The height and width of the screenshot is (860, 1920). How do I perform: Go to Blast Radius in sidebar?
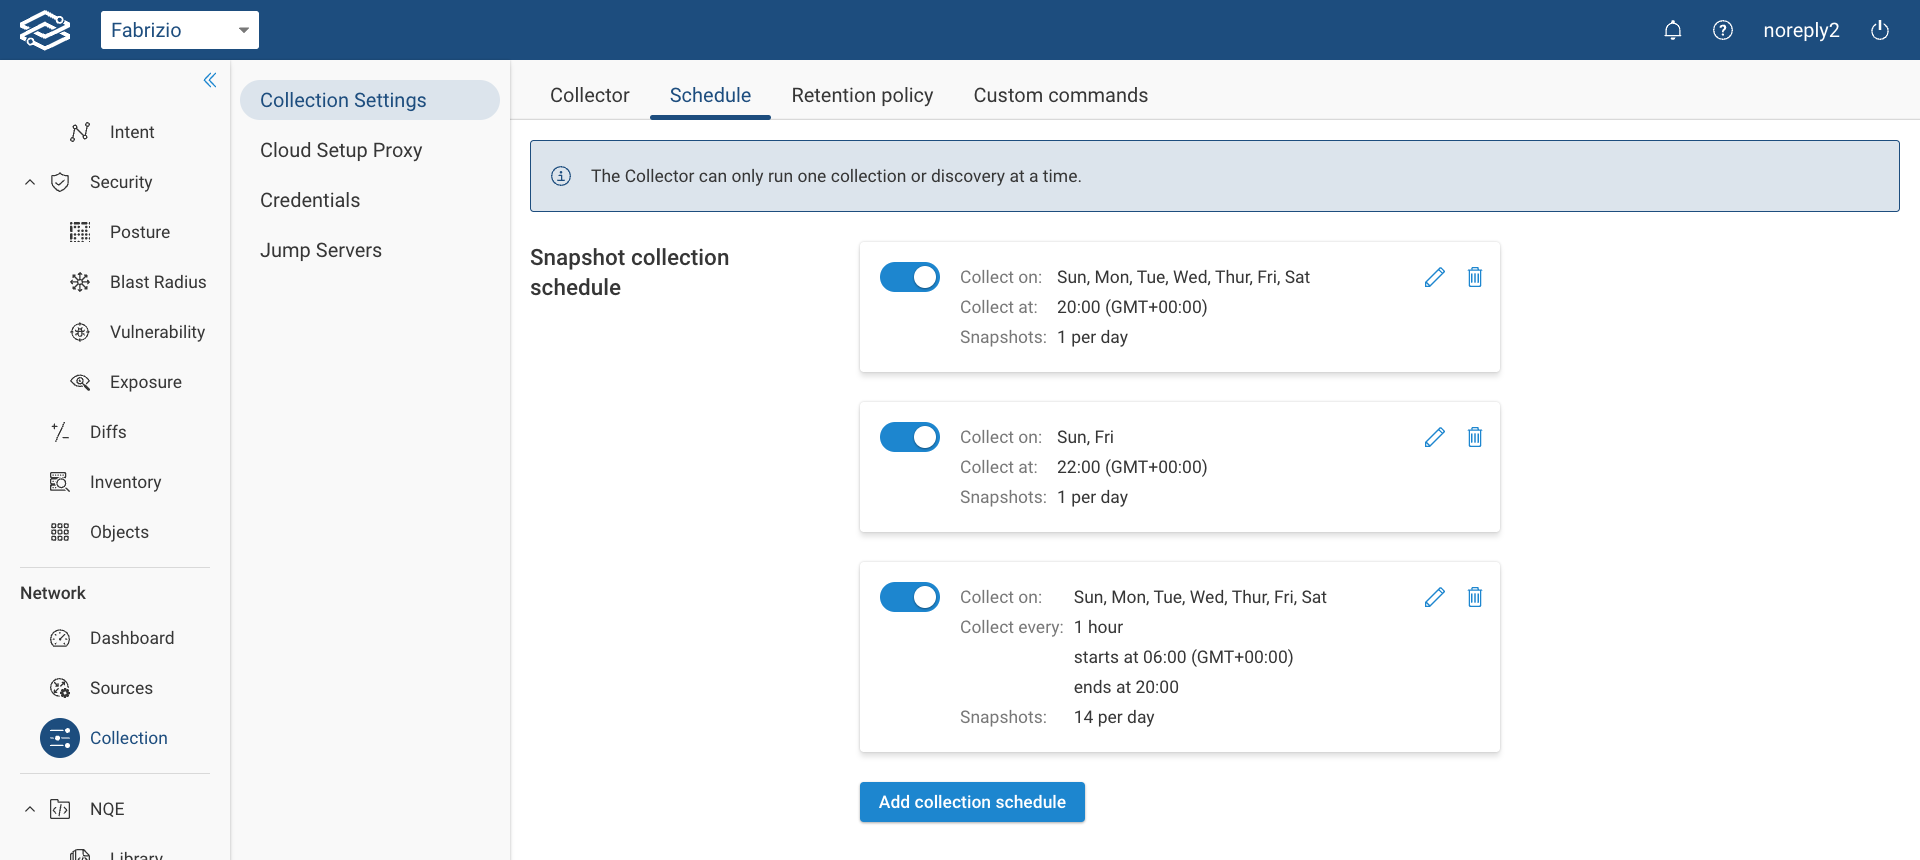click(157, 282)
